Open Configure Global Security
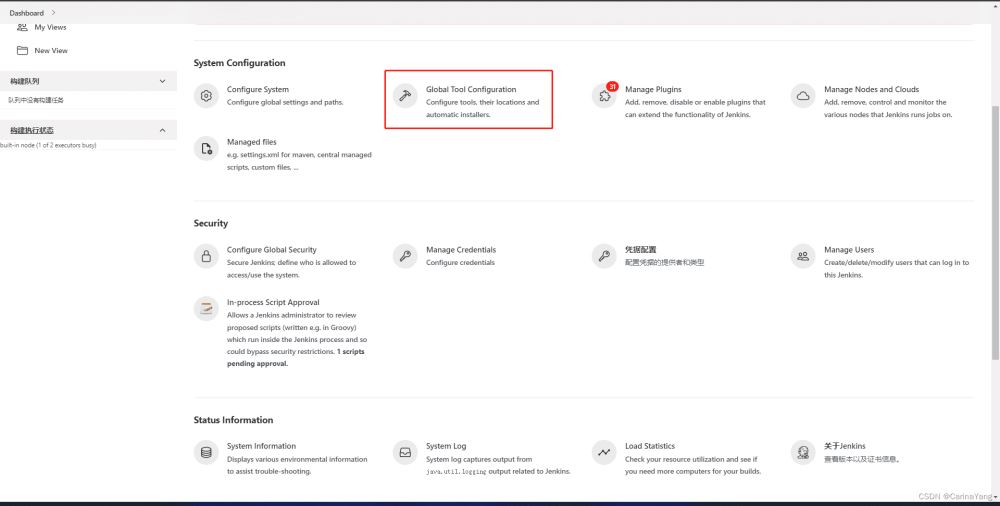The width and height of the screenshot is (1000, 506). 272,249
